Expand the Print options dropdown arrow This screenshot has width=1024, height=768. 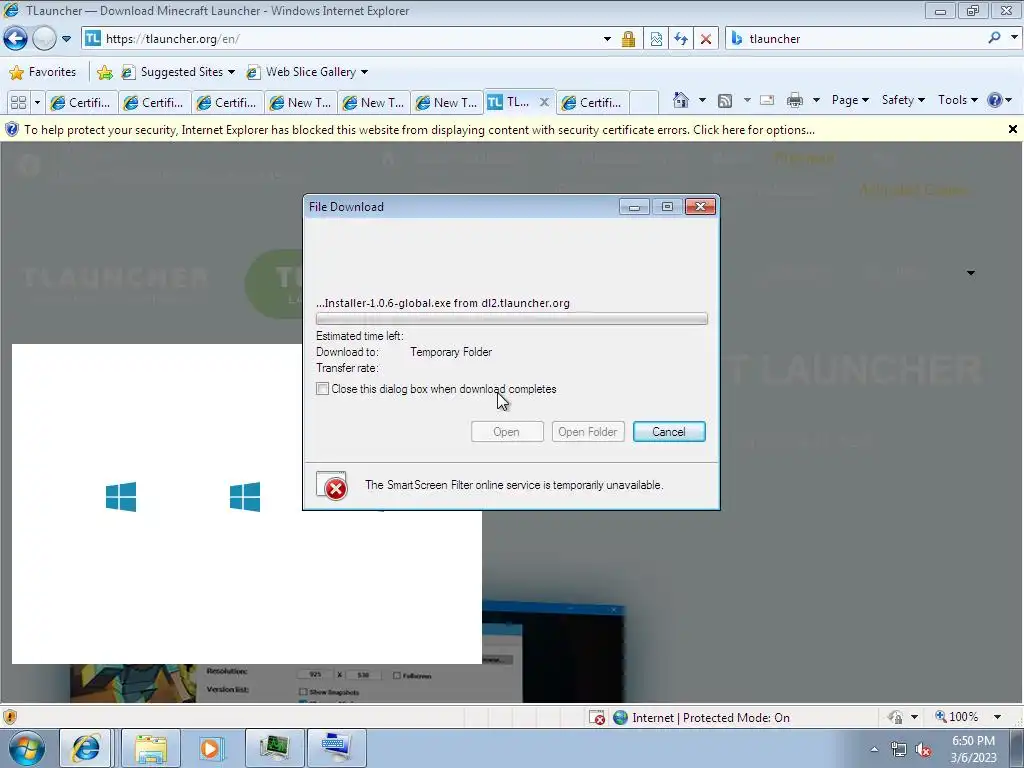816,100
